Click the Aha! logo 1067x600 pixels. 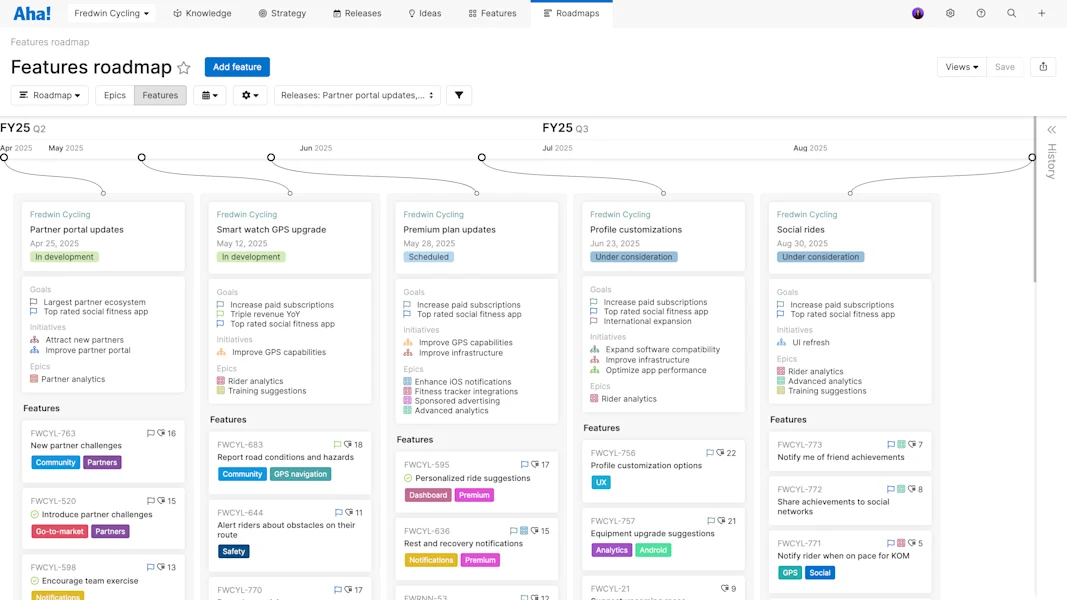point(31,13)
